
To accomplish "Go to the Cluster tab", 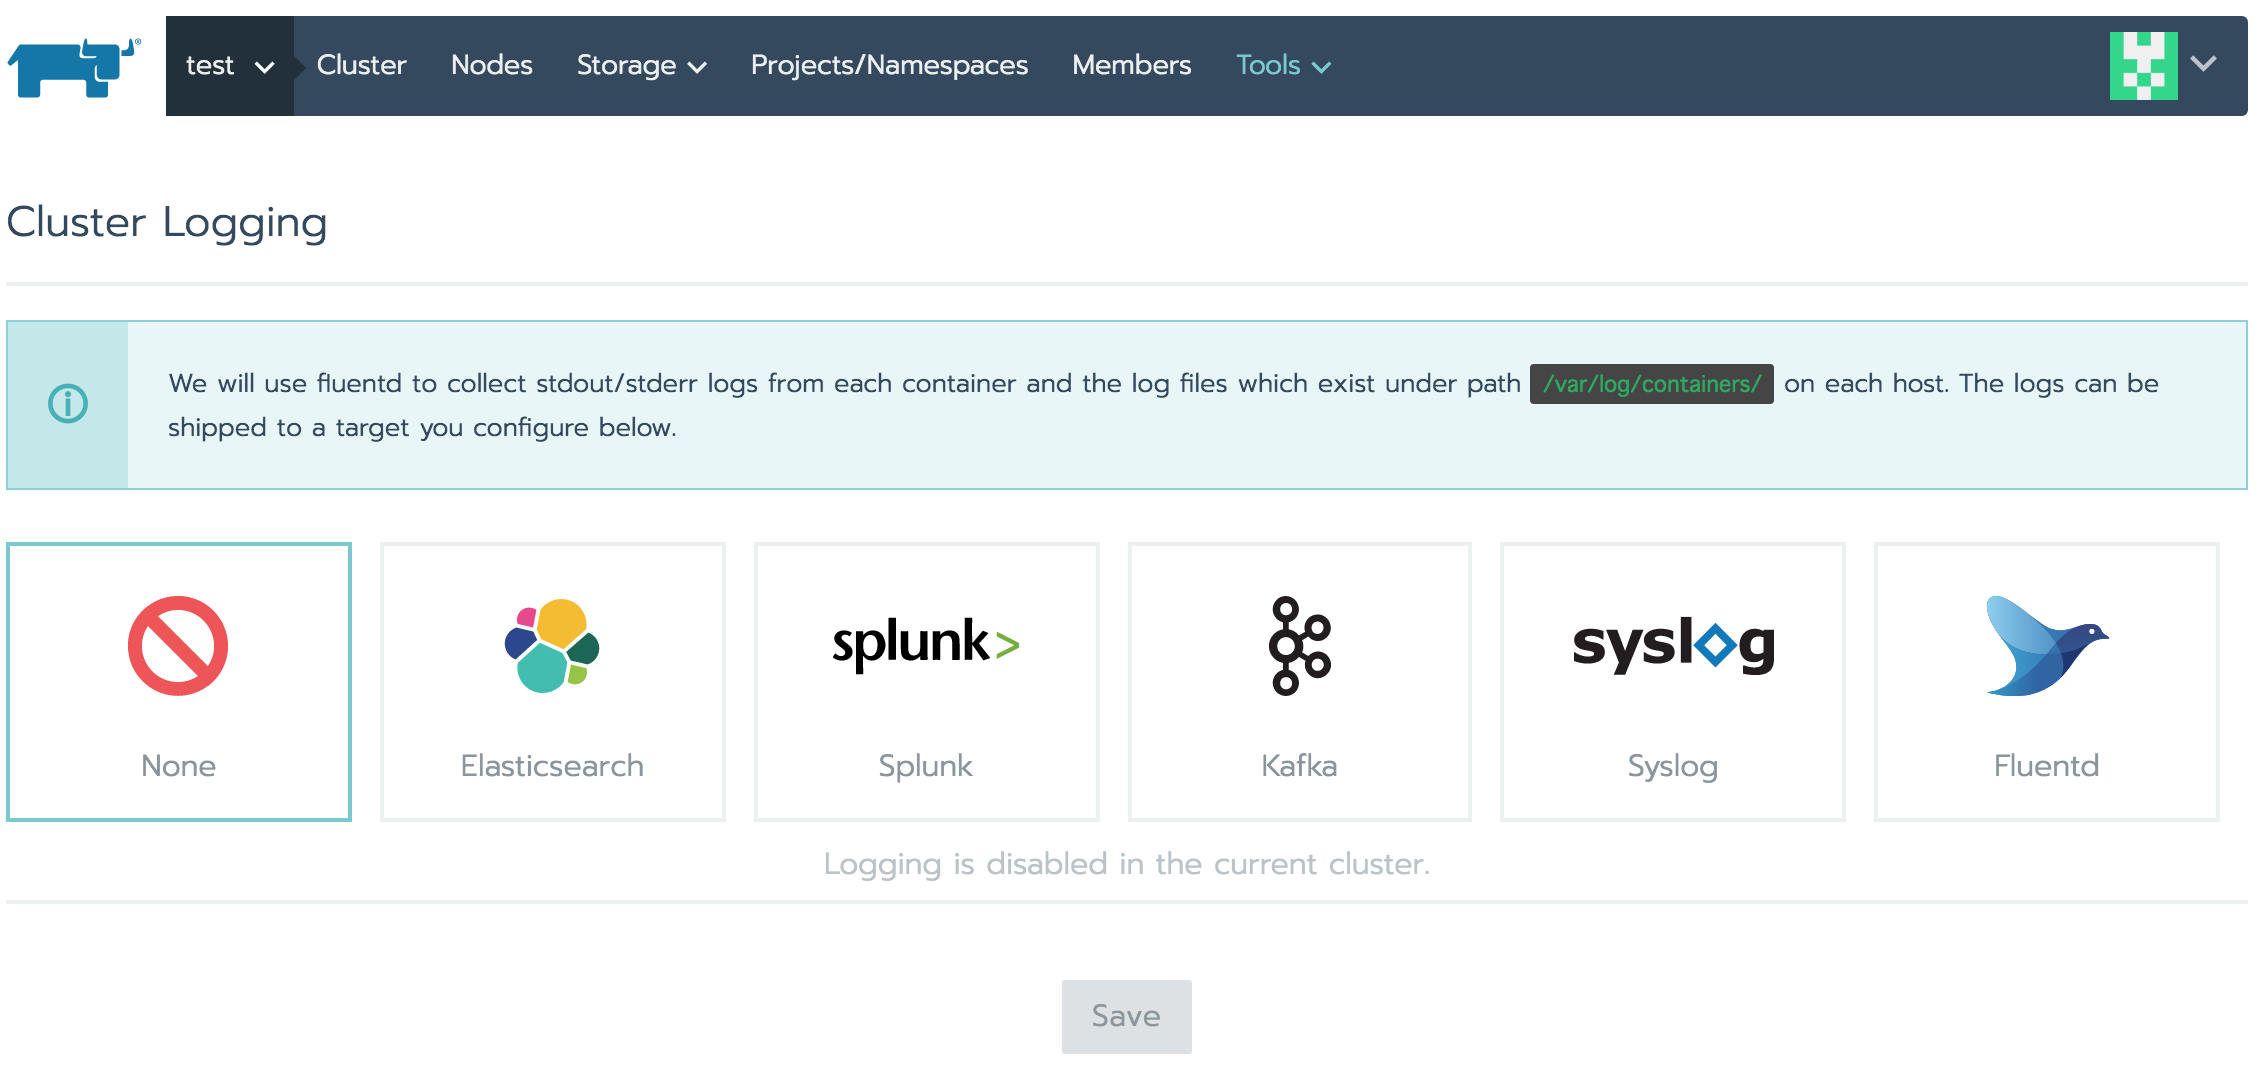I will [361, 66].
